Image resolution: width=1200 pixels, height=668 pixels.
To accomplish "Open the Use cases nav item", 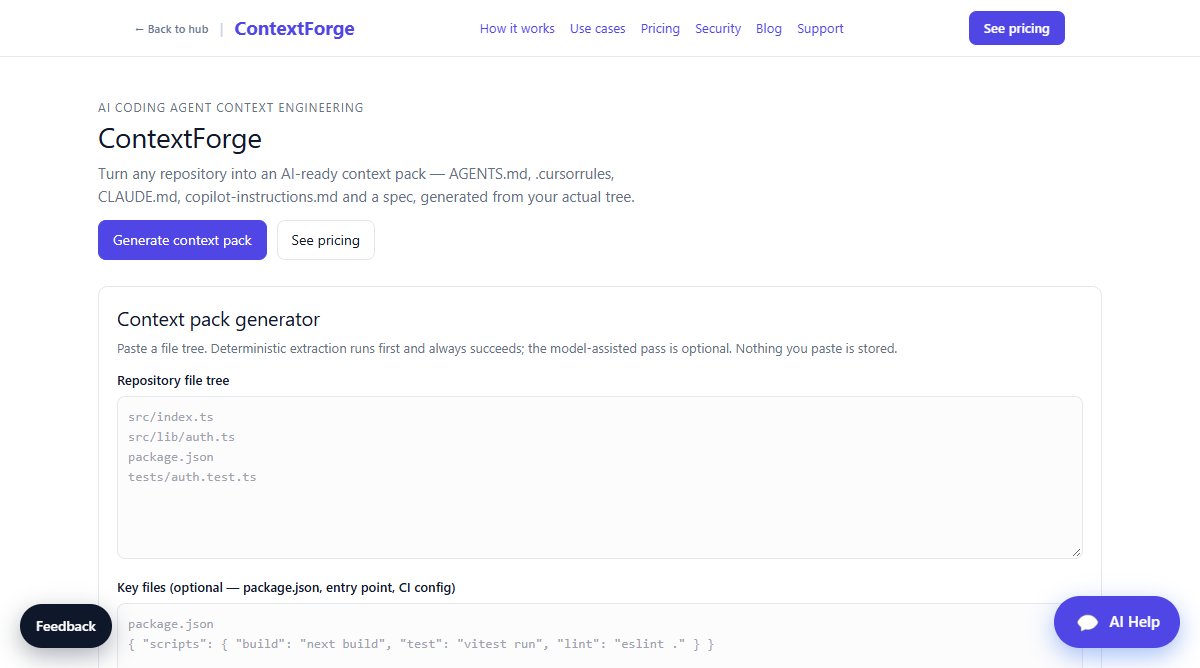I will pos(597,29).
